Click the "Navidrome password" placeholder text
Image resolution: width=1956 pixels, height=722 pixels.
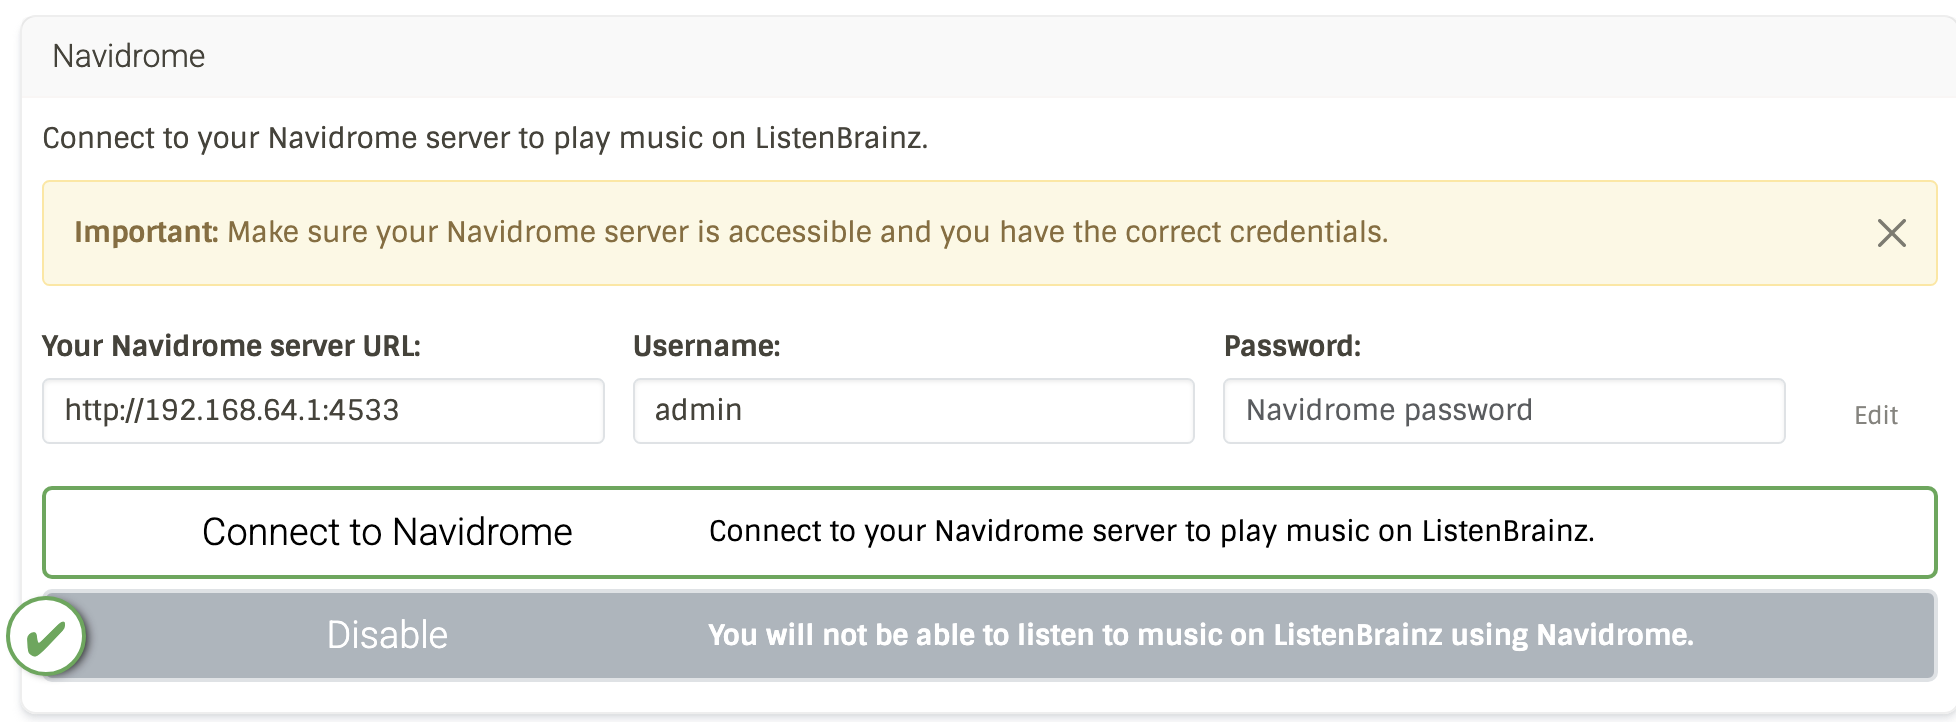pyautogui.click(x=1388, y=410)
